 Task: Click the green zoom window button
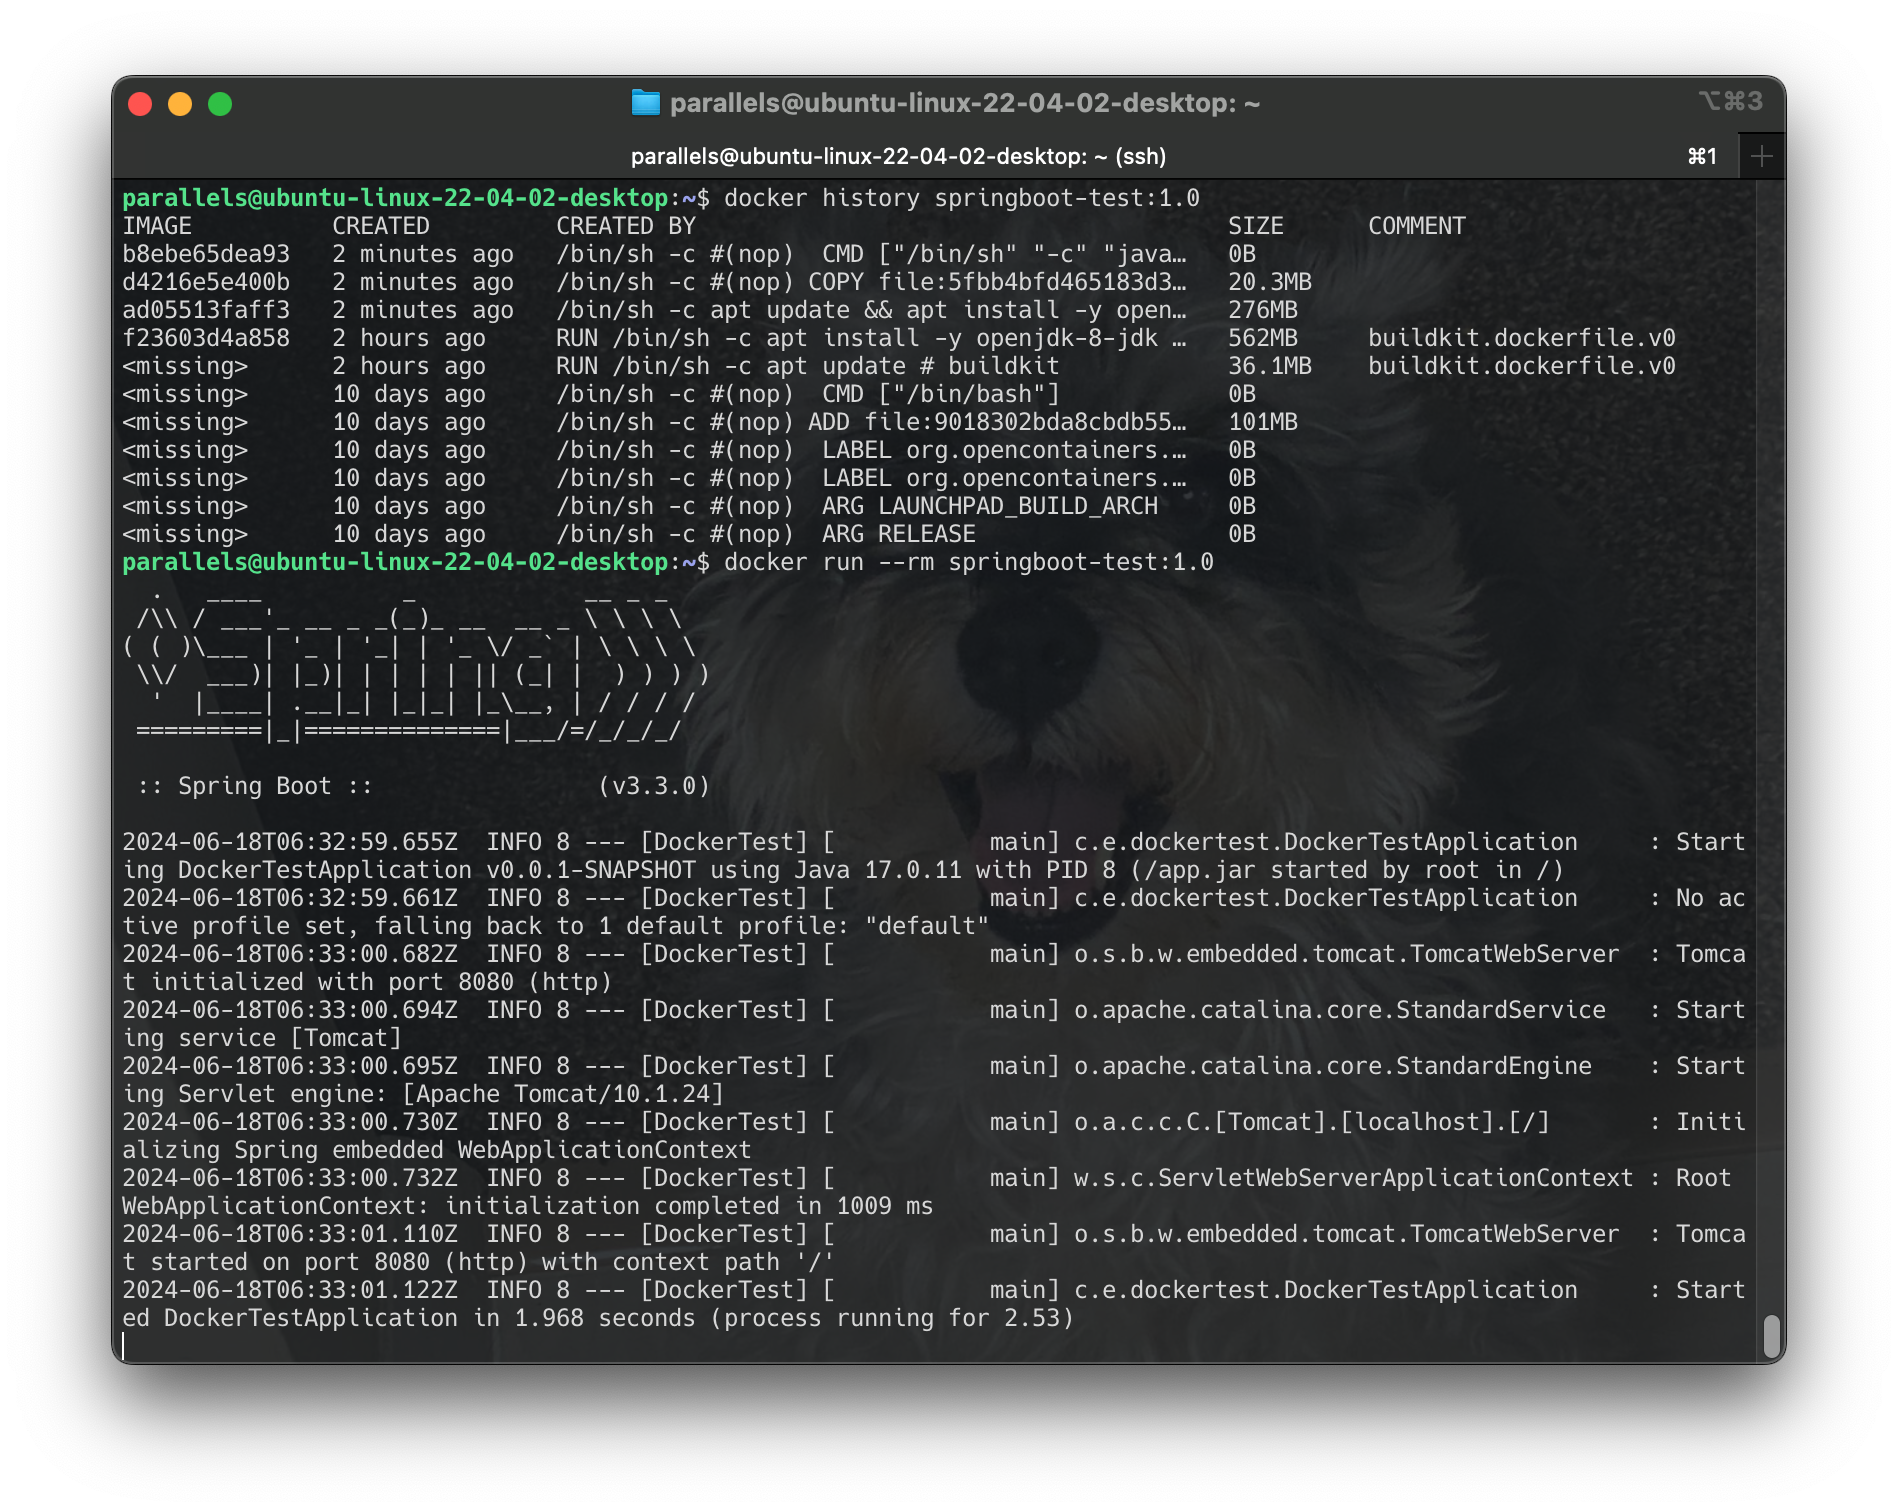(220, 104)
